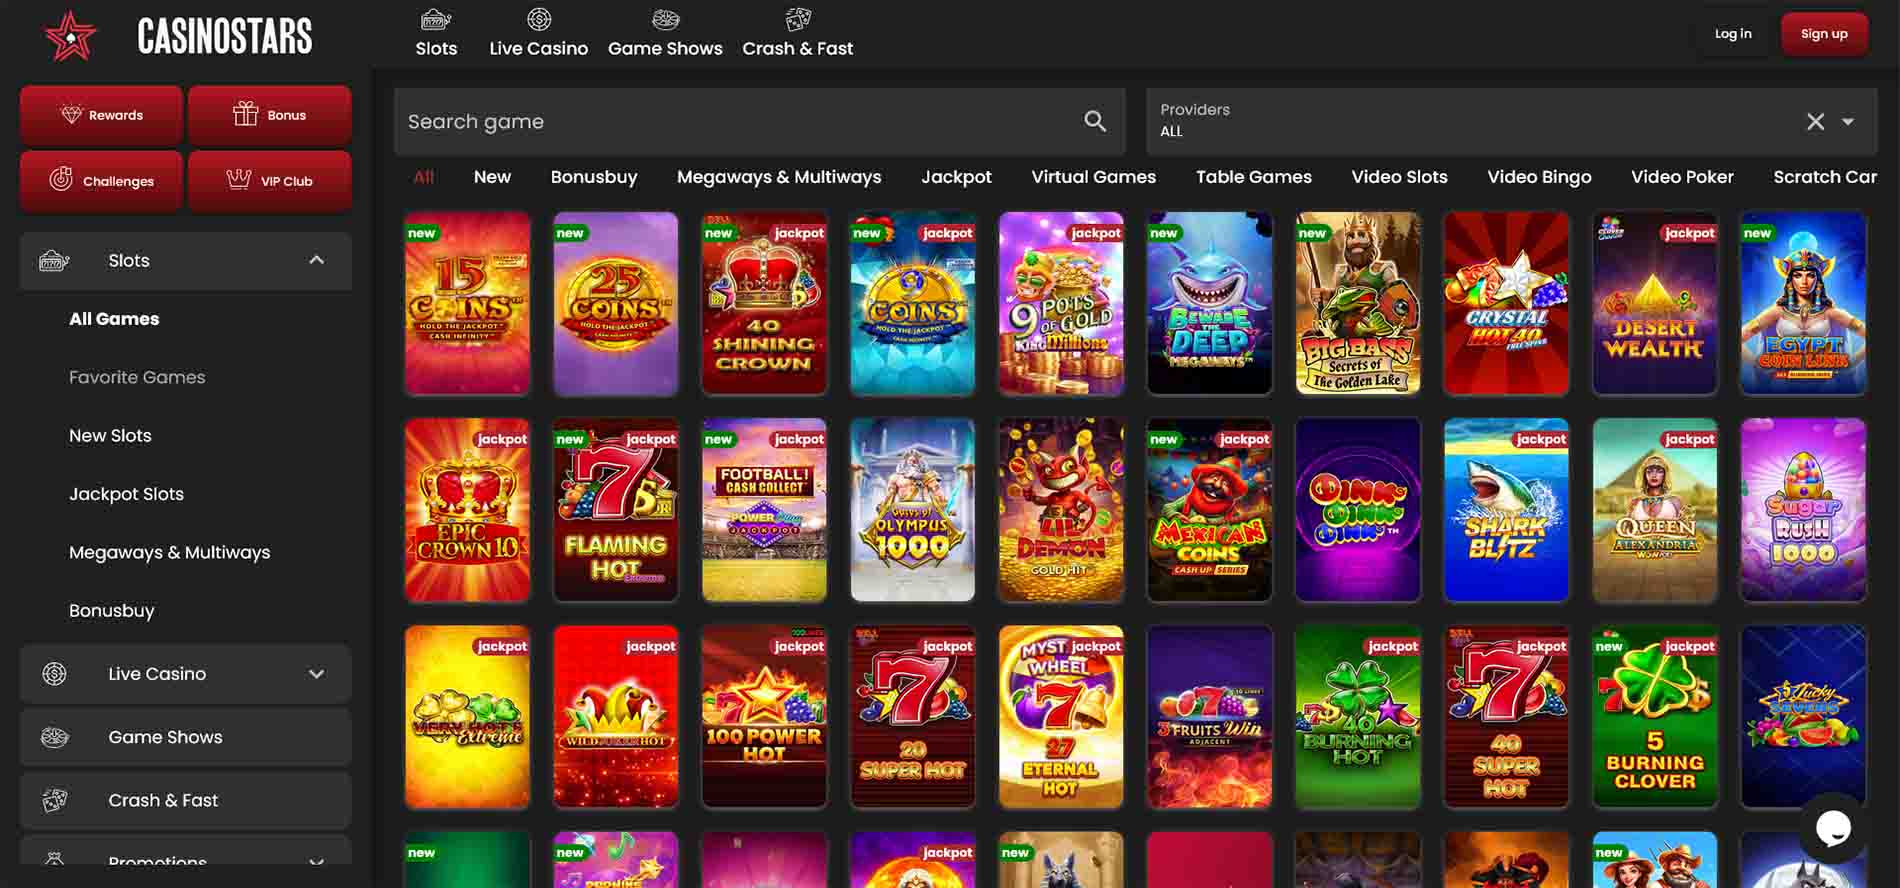Viewport: 1900px width, 888px height.
Task: Click the sidebar Crash & Fast dice icon
Action: click(x=54, y=800)
